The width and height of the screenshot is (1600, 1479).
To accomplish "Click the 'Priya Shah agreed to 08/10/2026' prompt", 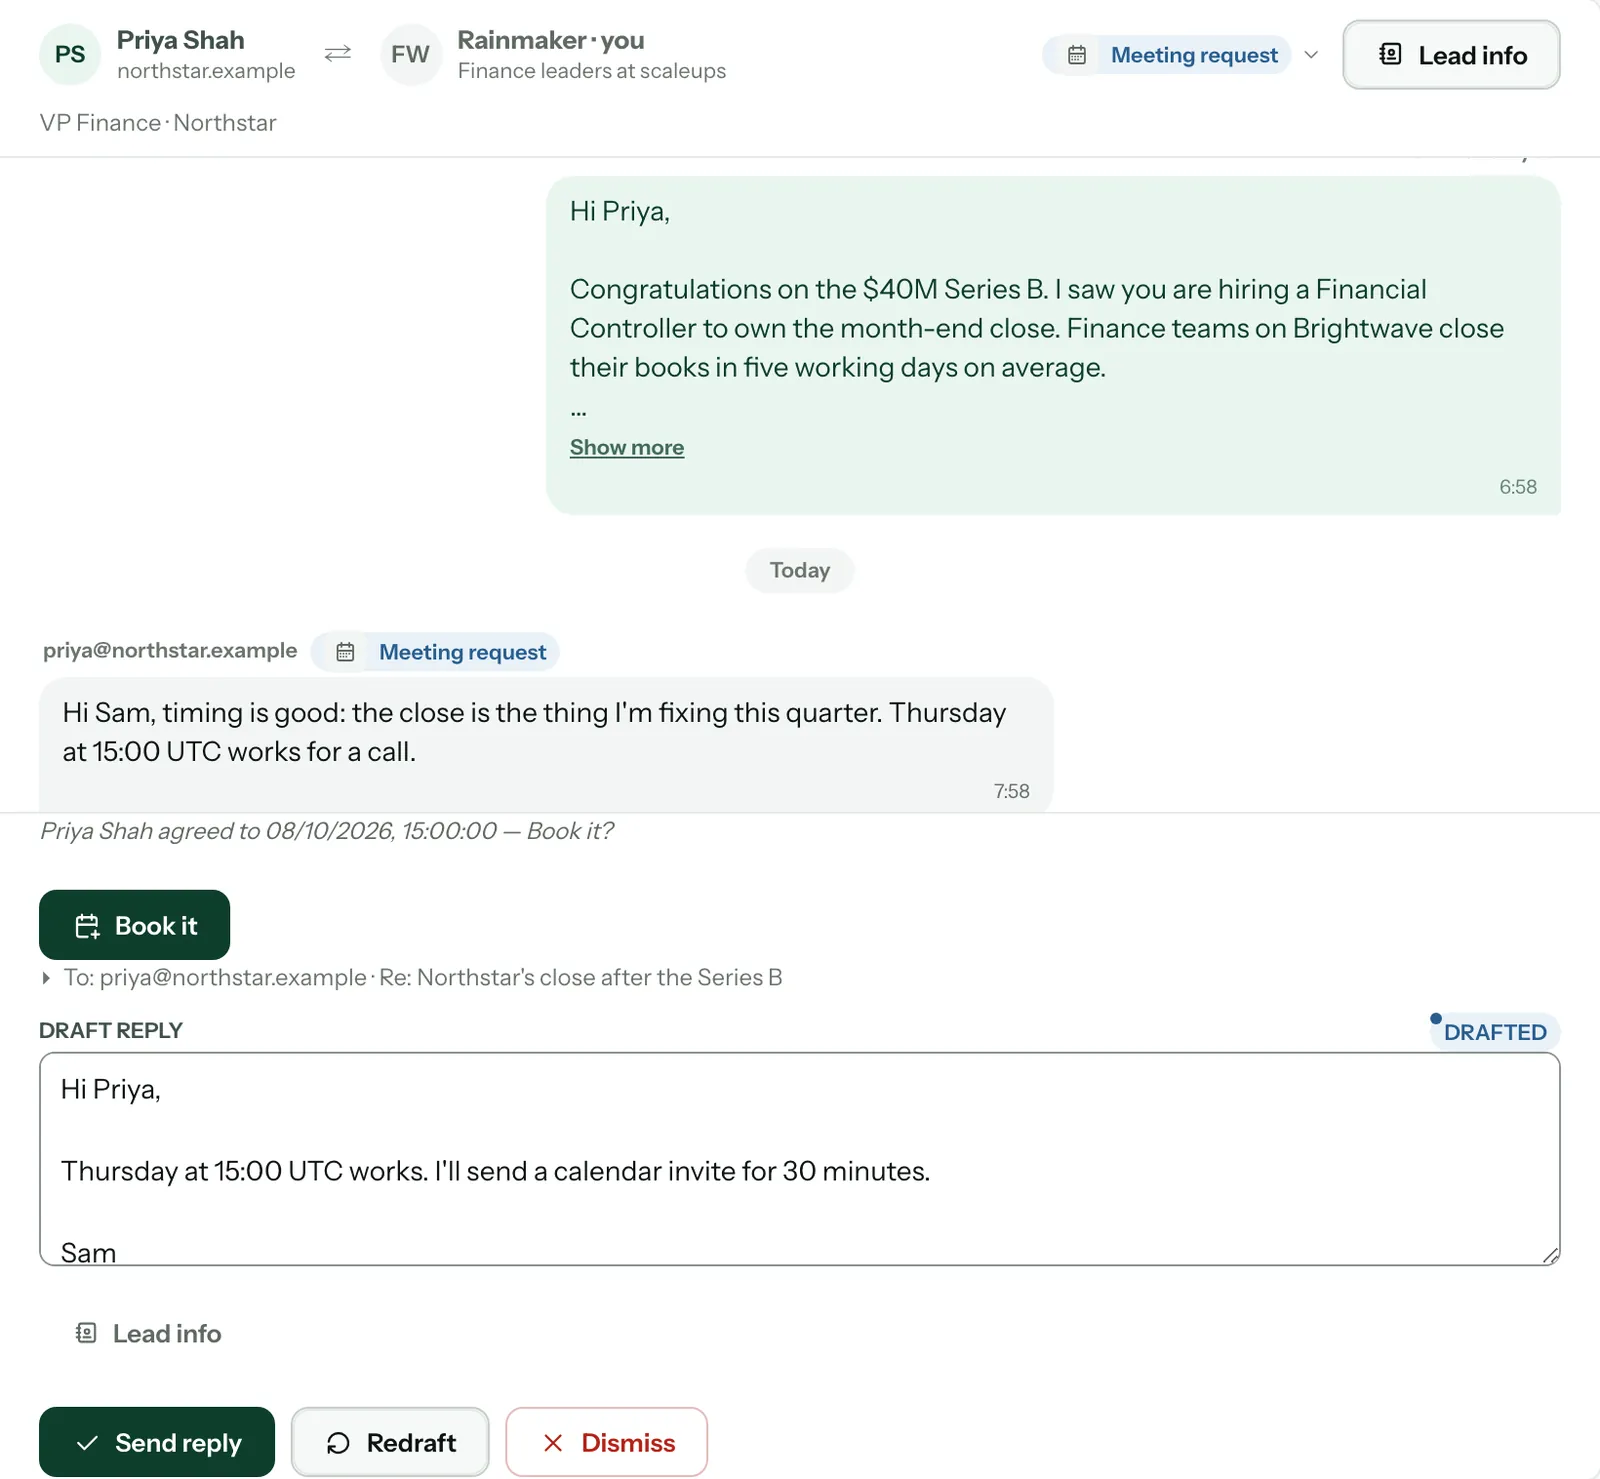I will [x=326, y=831].
